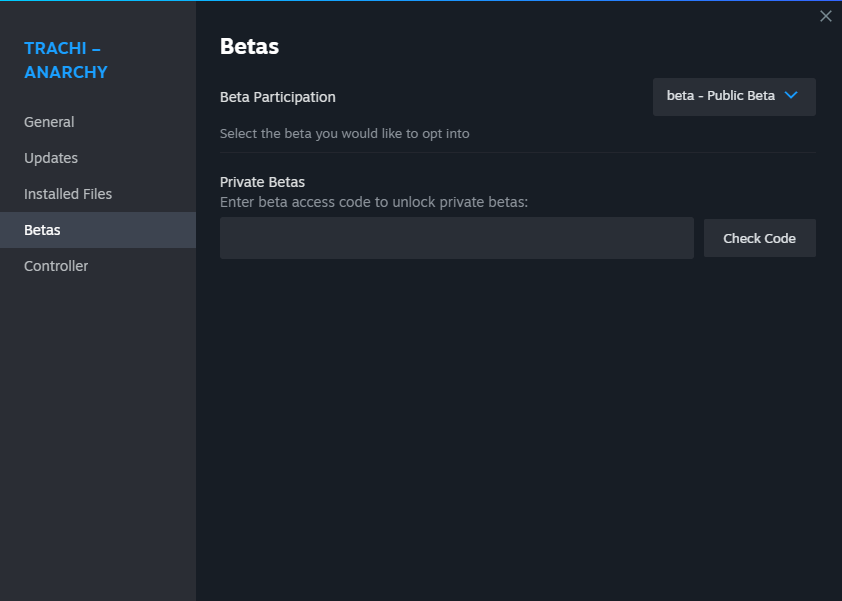The height and width of the screenshot is (601, 842).
Task: Focus the beta access code input field
Action: tap(456, 238)
